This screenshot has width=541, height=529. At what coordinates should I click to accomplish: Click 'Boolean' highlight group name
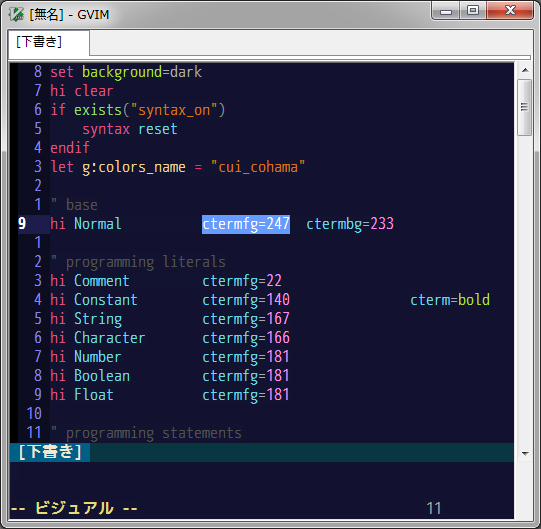click(102, 376)
